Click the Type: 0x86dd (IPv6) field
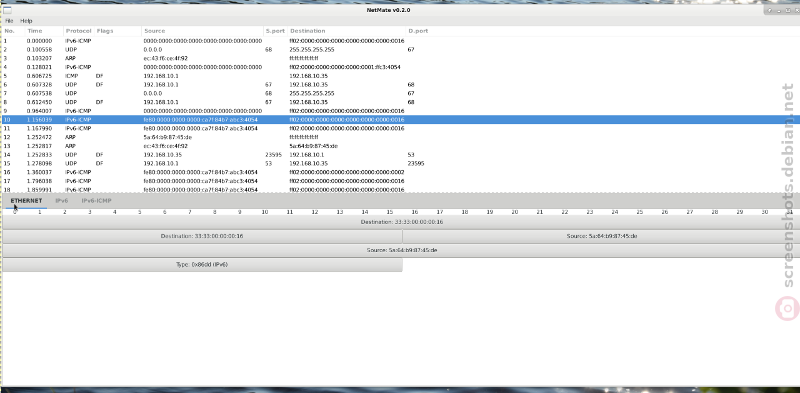 coord(202,265)
